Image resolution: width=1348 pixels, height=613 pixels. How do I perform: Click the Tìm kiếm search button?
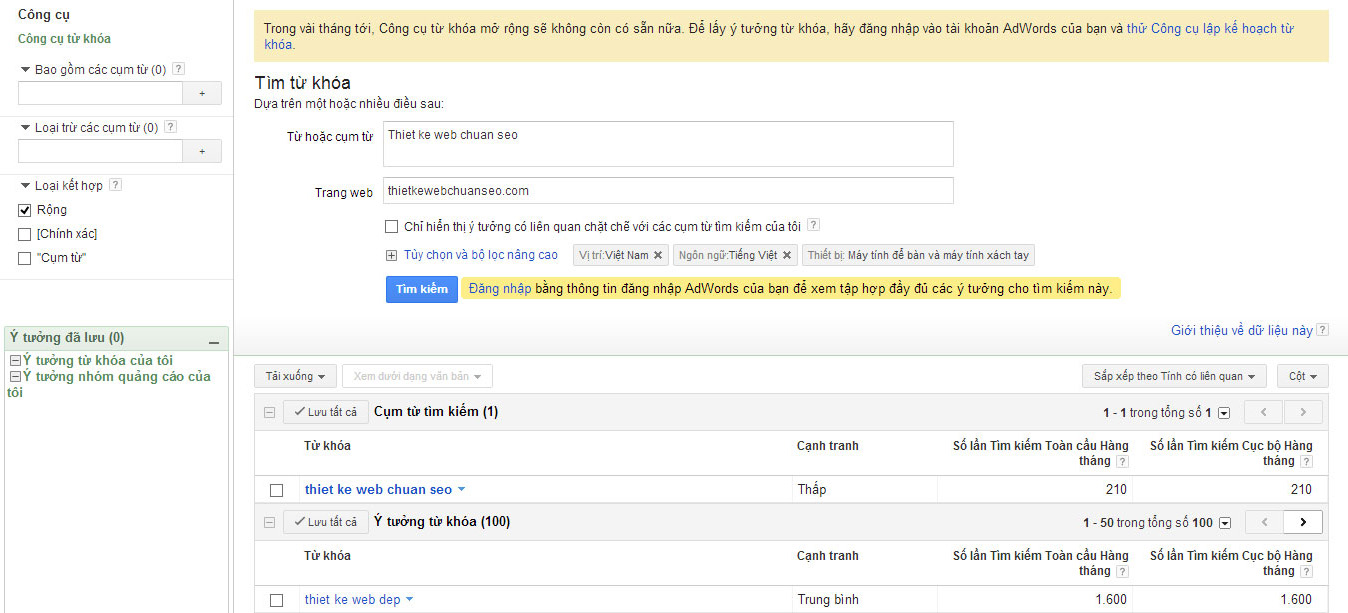(x=421, y=289)
